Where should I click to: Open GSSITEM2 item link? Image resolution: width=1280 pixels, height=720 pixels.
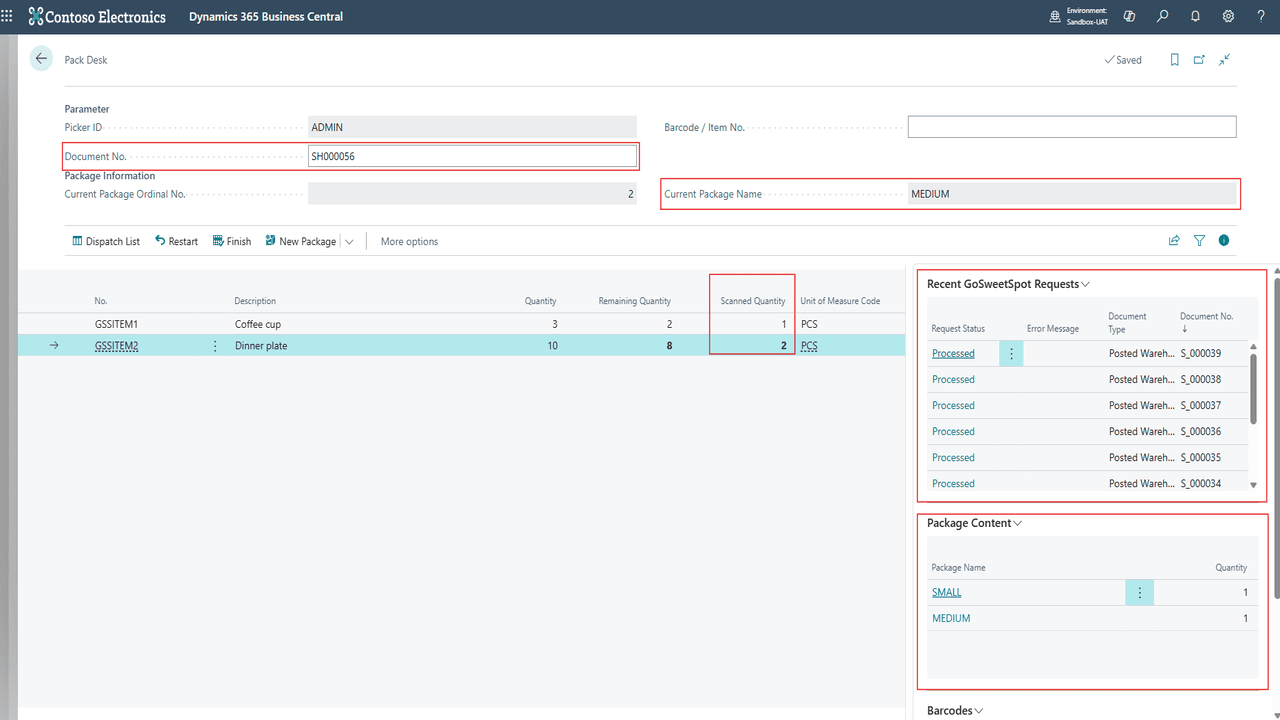tap(116, 346)
